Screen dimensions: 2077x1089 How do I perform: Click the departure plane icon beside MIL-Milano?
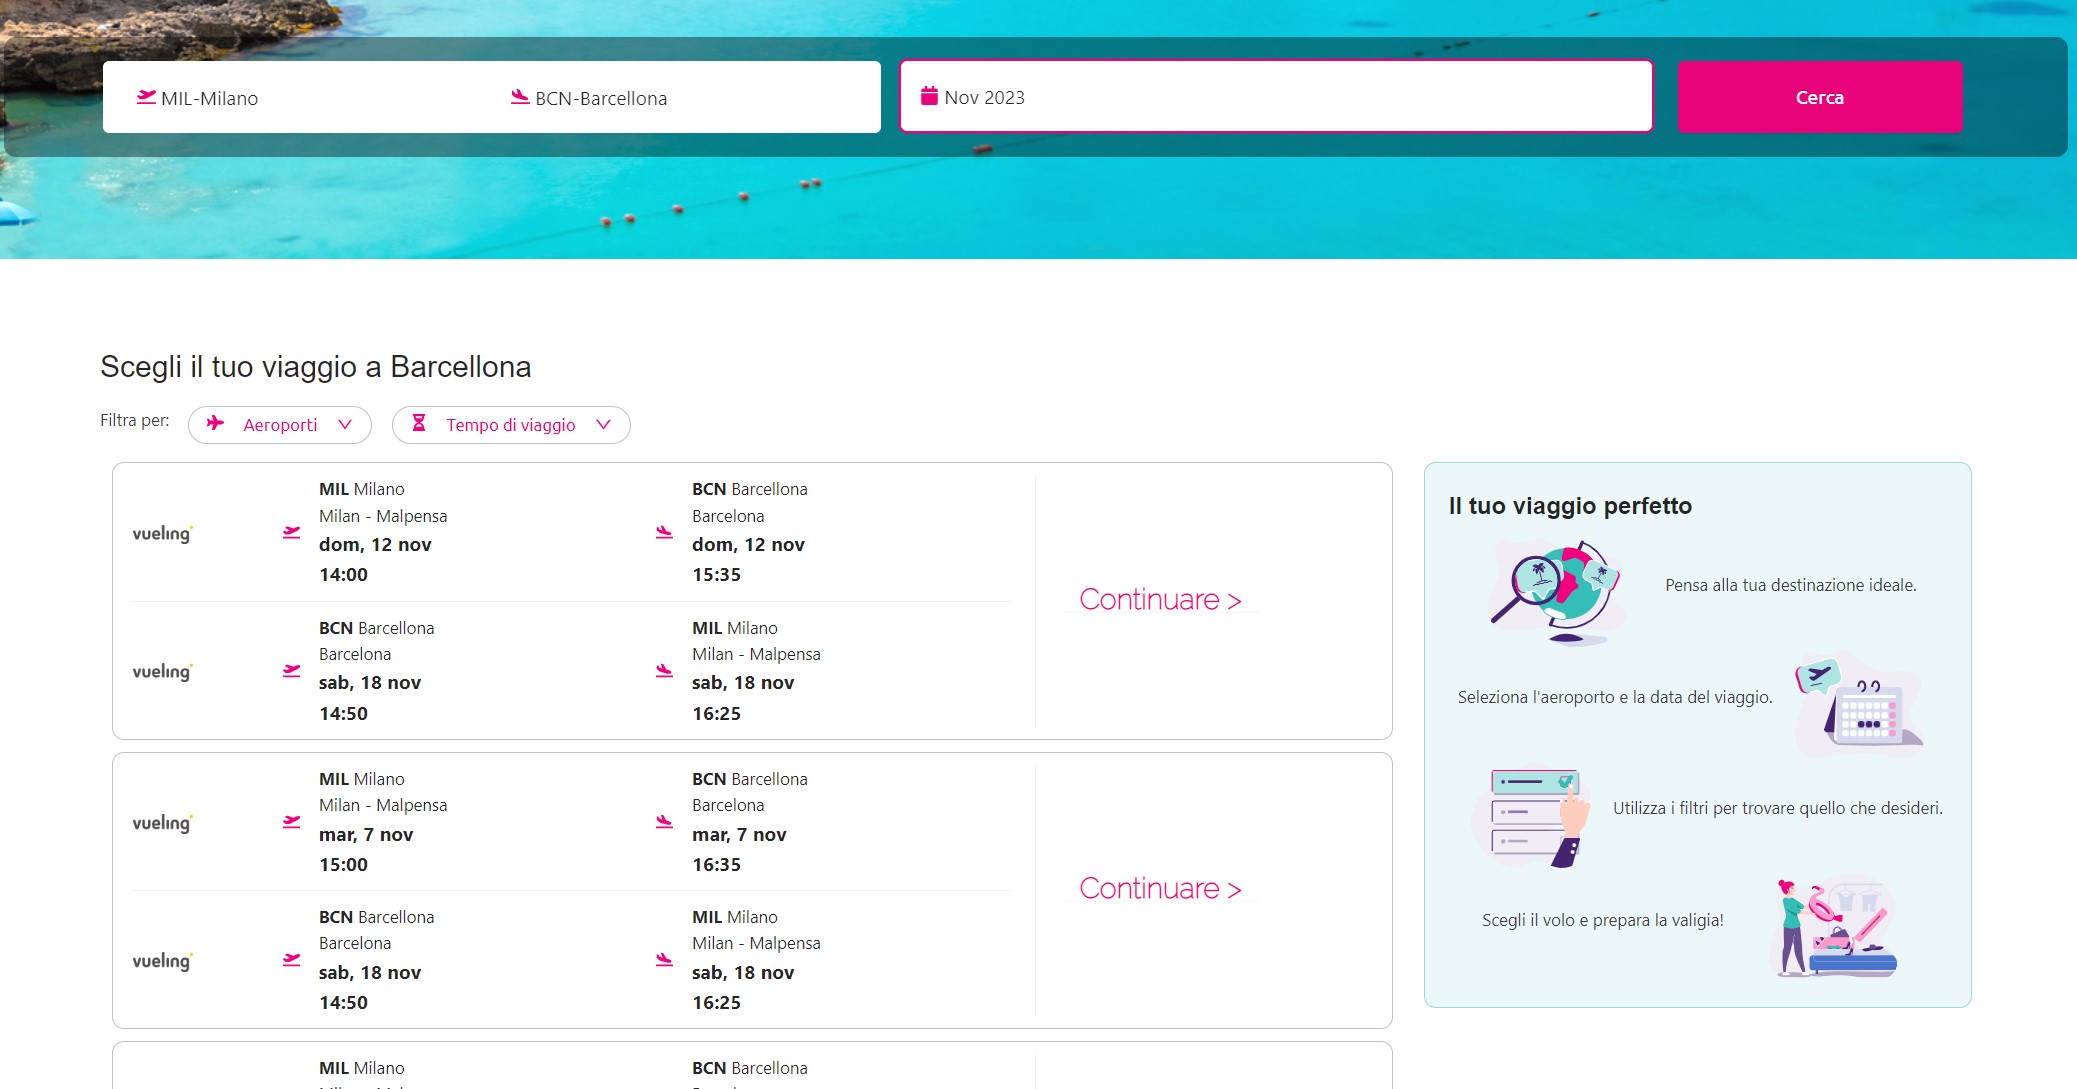[x=146, y=97]
